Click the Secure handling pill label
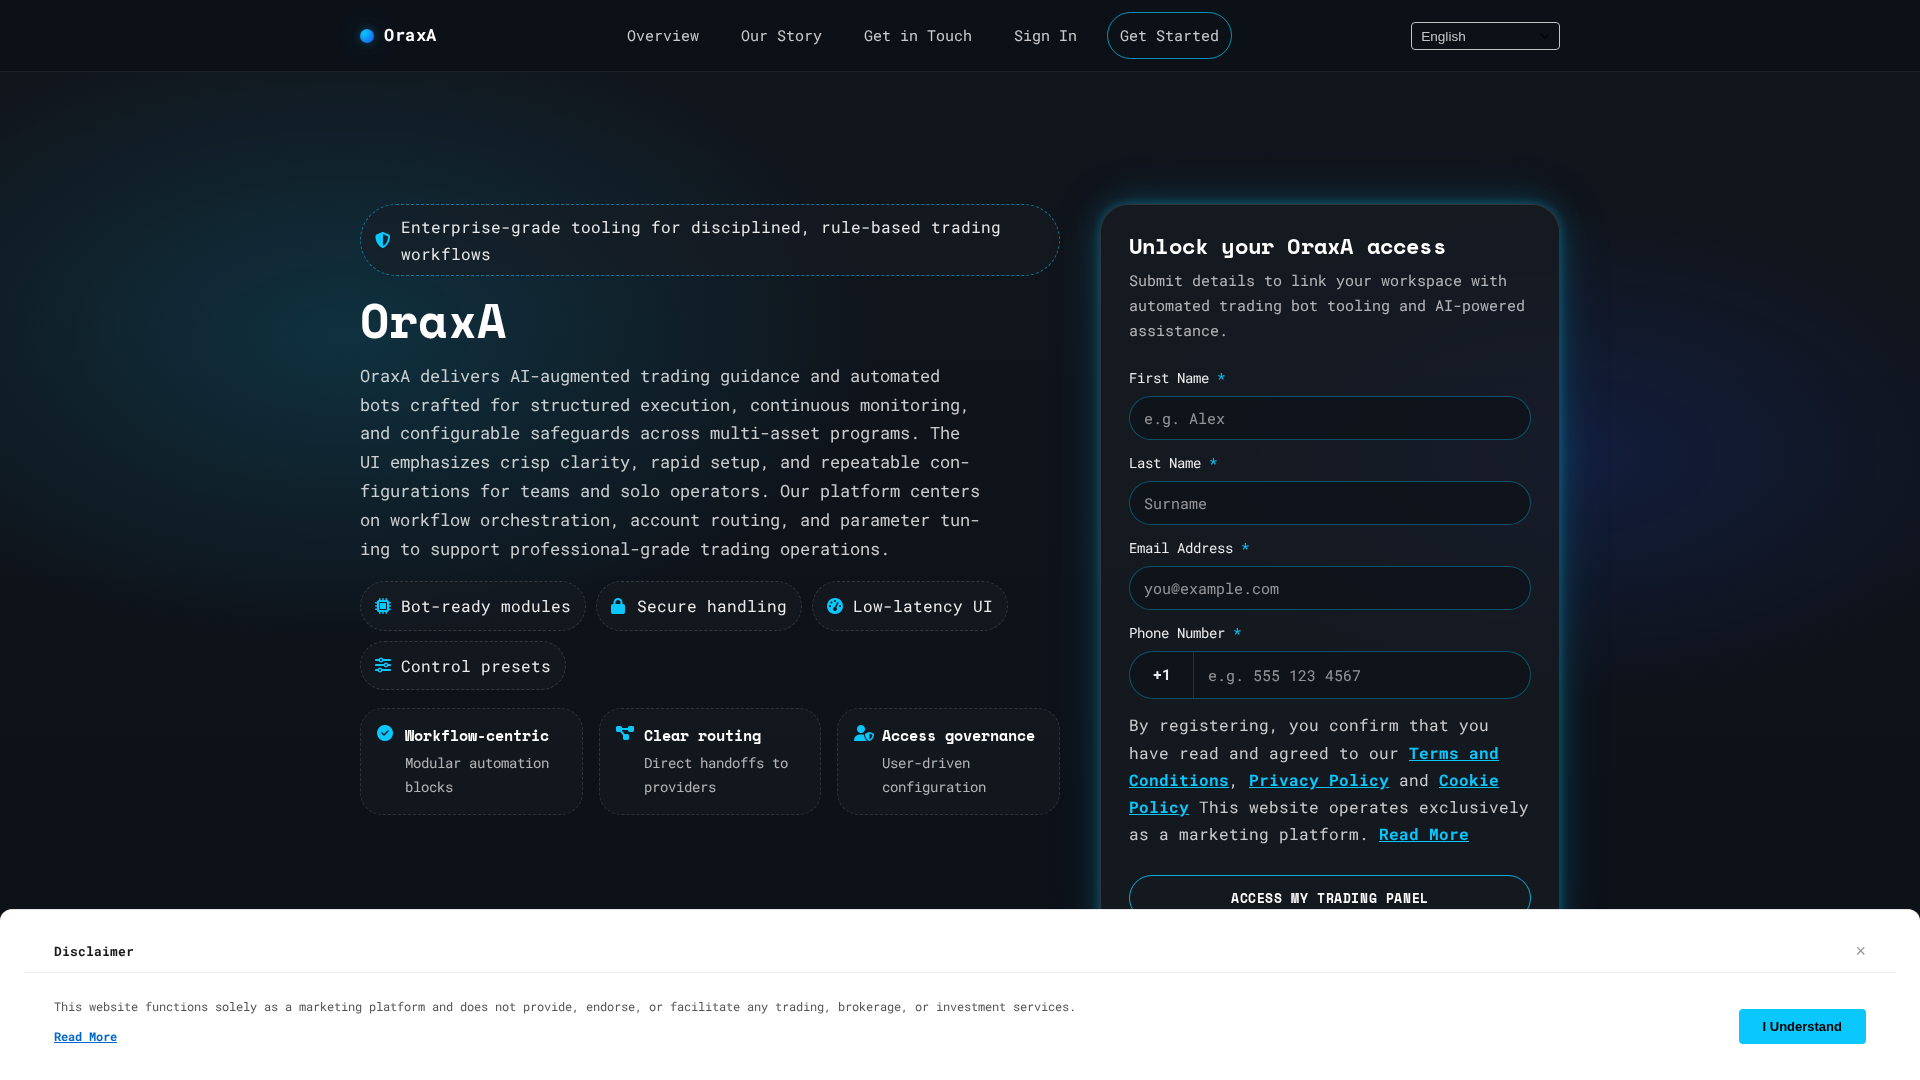This screenshot has width=1920, height=1080. (x=712, y=606)
